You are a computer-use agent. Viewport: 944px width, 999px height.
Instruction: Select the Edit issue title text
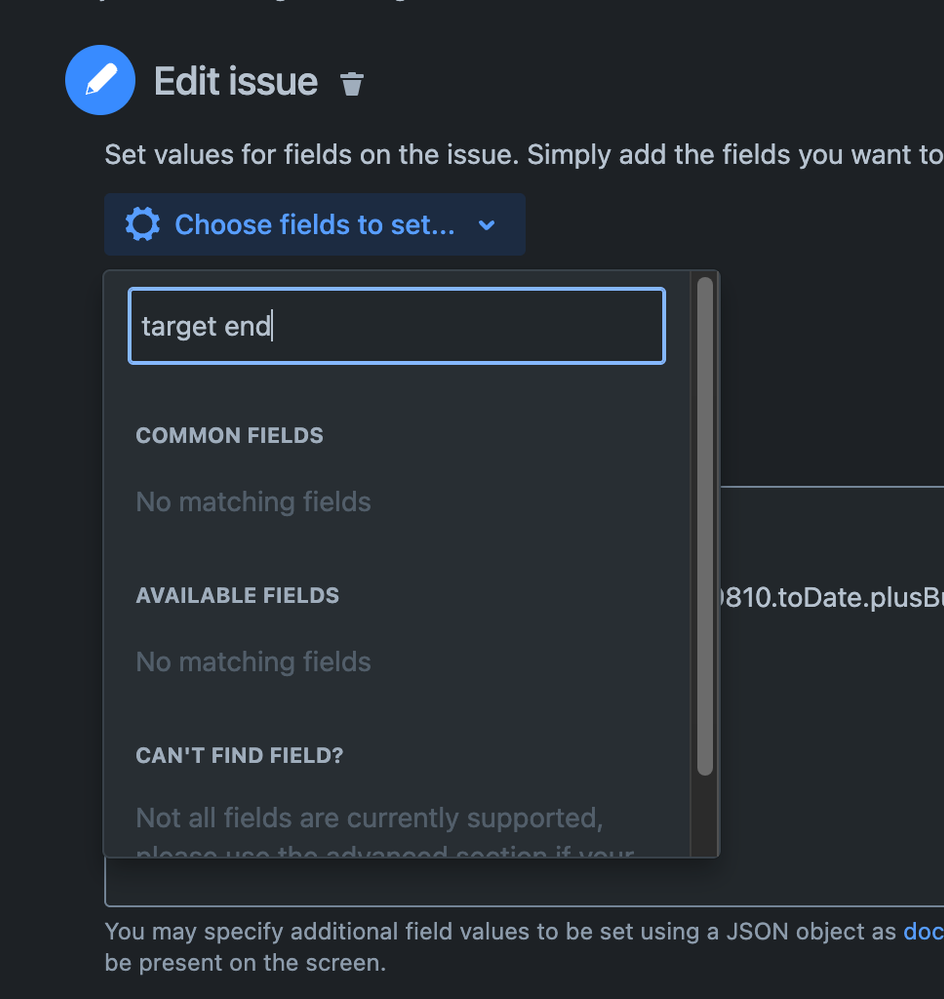[x=236, y=82]
